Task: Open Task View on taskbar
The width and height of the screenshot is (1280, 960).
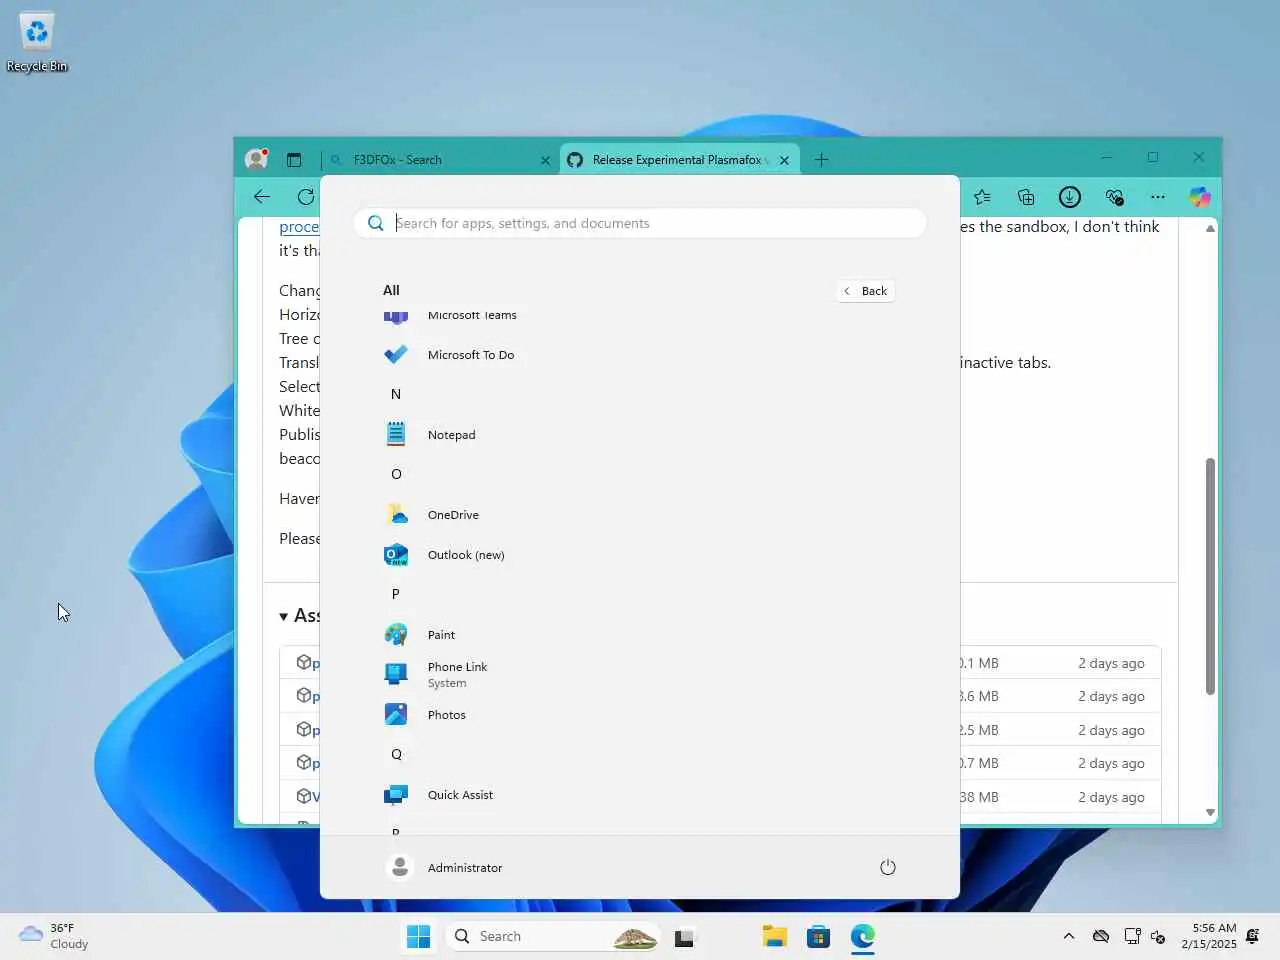Action: [x=684, y=937]
